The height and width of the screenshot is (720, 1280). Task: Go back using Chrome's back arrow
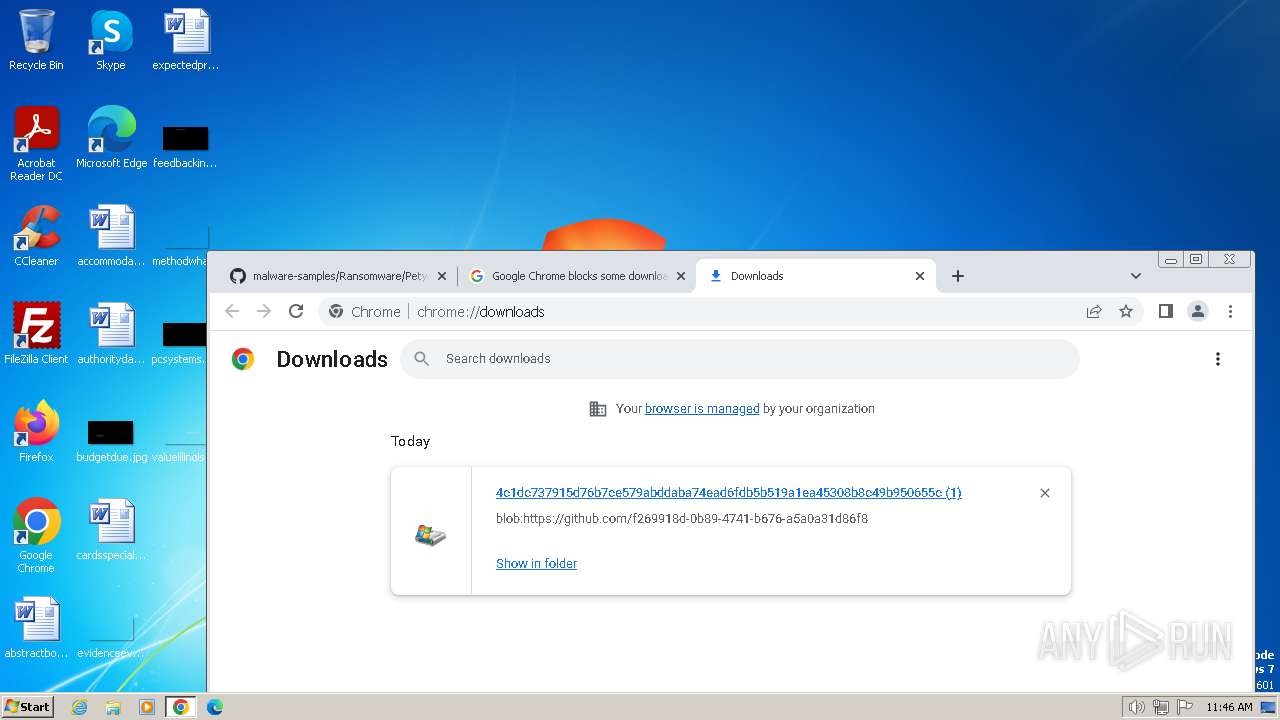tap(232, 311)
